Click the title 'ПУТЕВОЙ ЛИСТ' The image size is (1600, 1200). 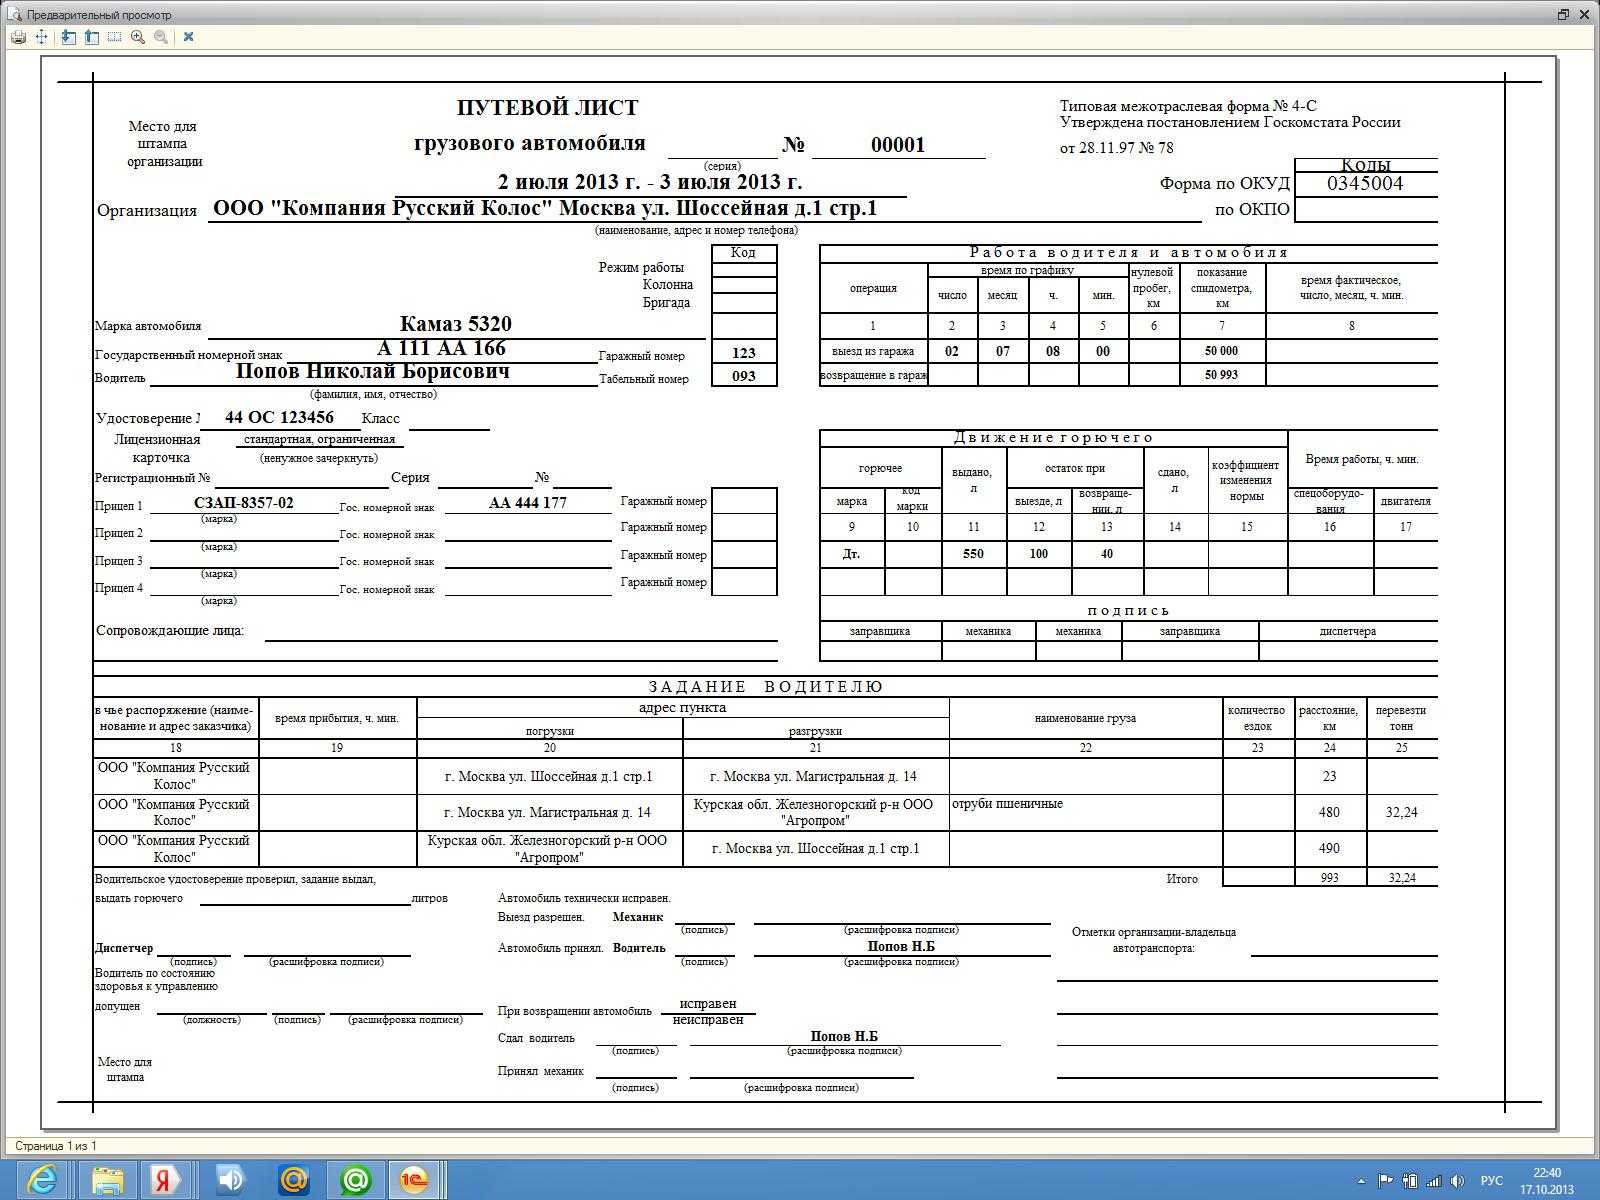coord(548,108)
